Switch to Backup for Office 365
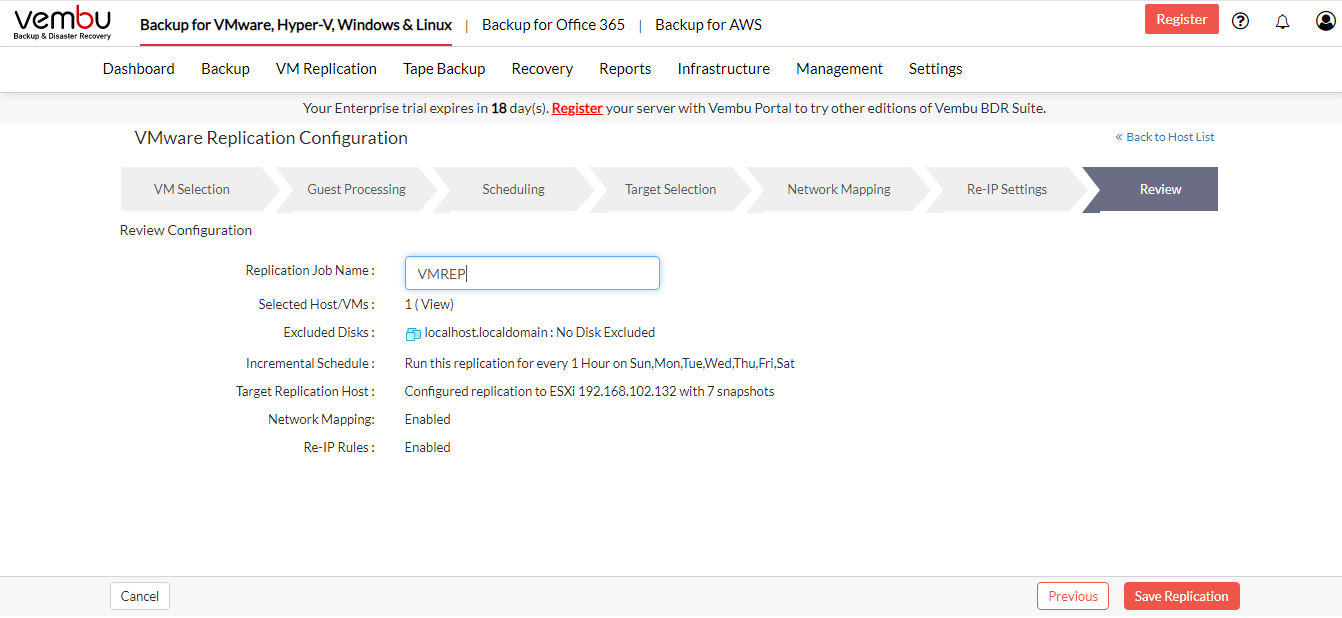1342x618 pixels. pyautogui.click(x=553, y=25)
